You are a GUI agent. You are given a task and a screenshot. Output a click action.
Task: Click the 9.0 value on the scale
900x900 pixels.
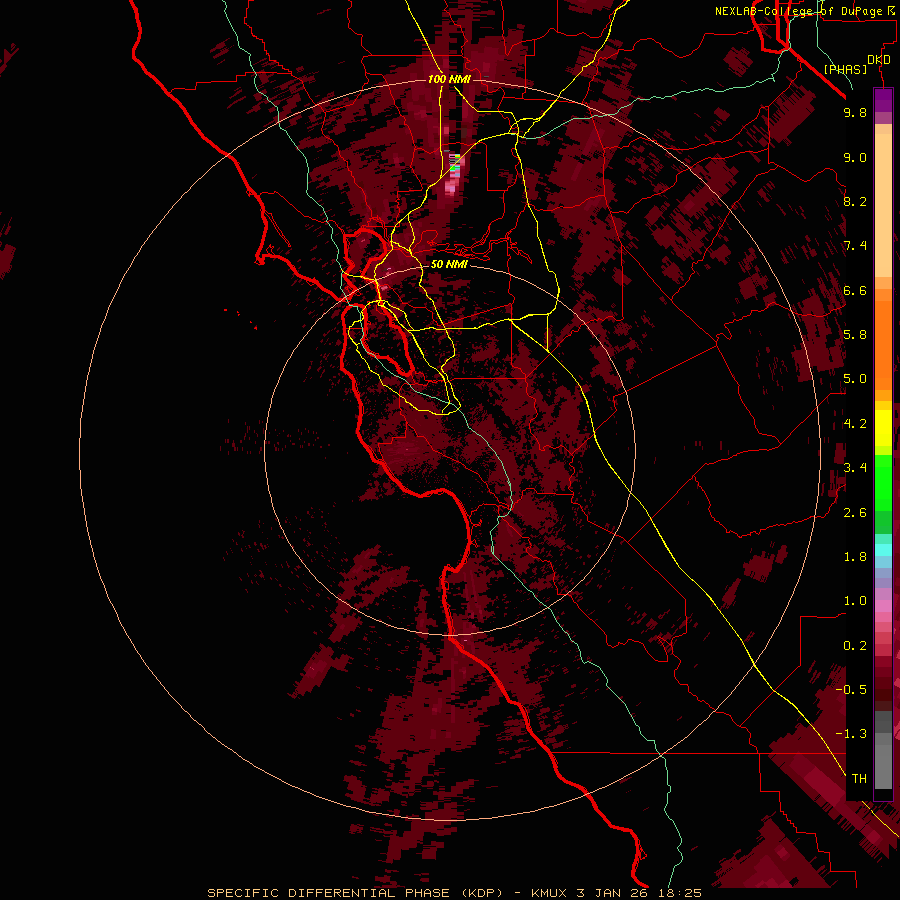coord(855,157)
